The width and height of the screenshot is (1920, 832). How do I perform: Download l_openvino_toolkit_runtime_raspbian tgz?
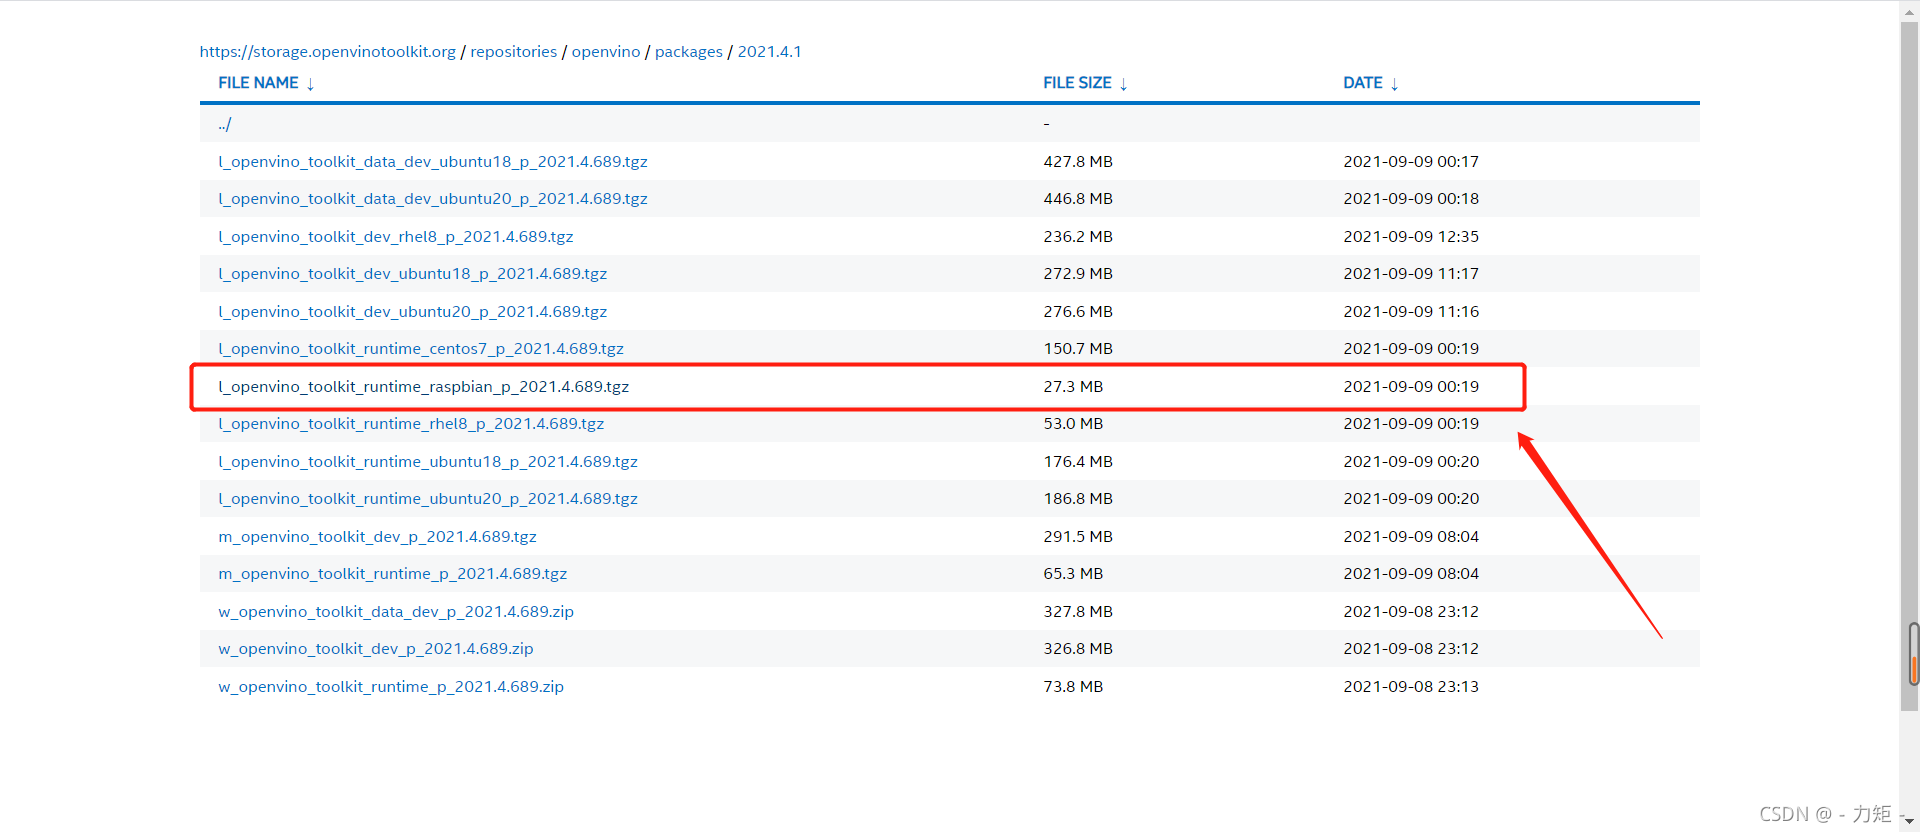click(424, 387)
